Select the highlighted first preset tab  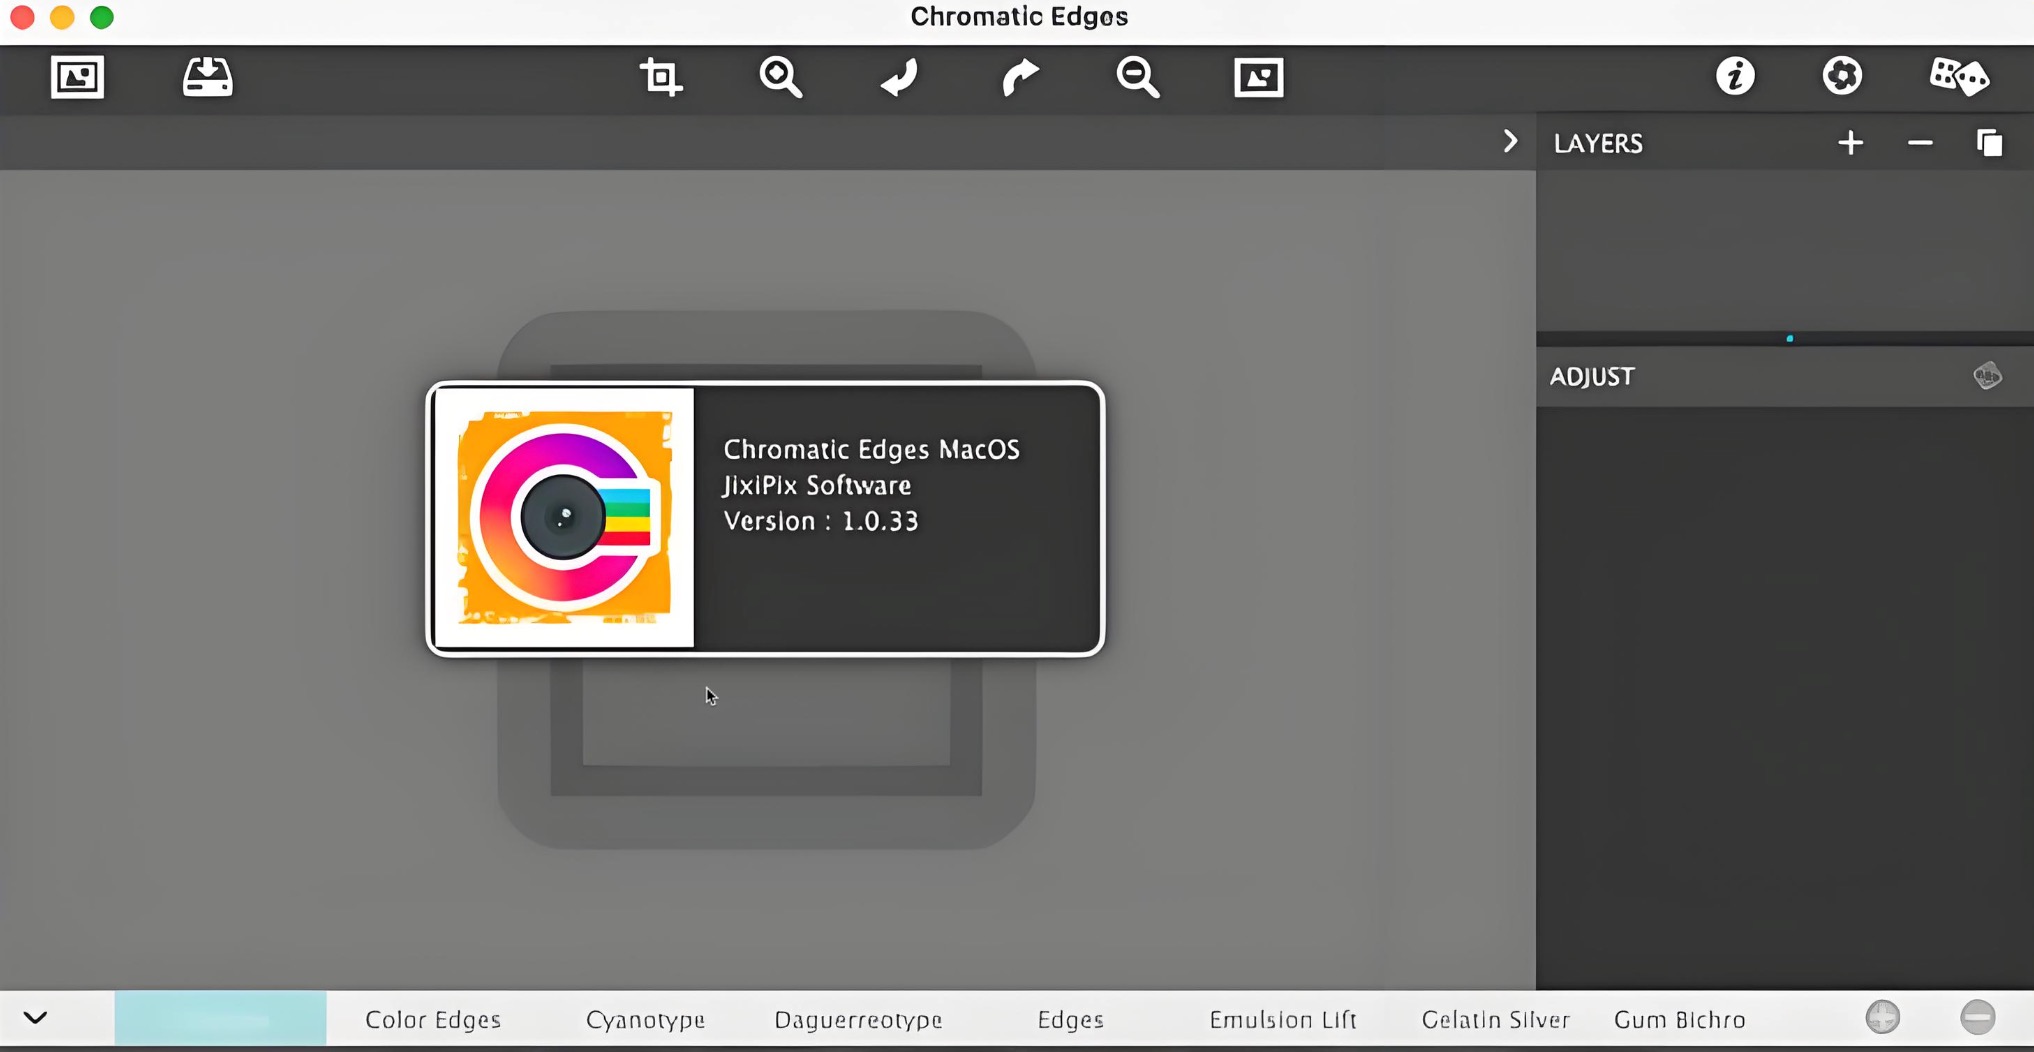(220, 1018)
